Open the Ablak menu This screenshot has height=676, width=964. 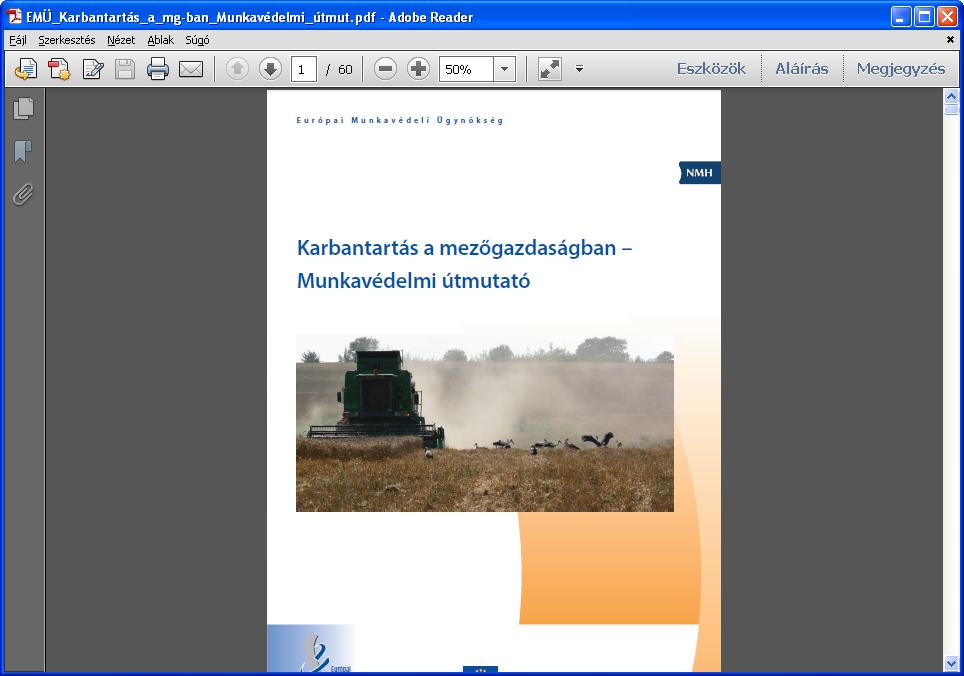tap(160, 40)
